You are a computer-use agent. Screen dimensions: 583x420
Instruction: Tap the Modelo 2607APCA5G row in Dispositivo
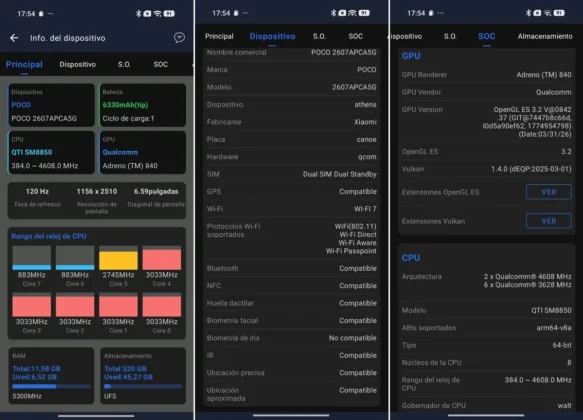pyautogui.click(x=292, y=87)
